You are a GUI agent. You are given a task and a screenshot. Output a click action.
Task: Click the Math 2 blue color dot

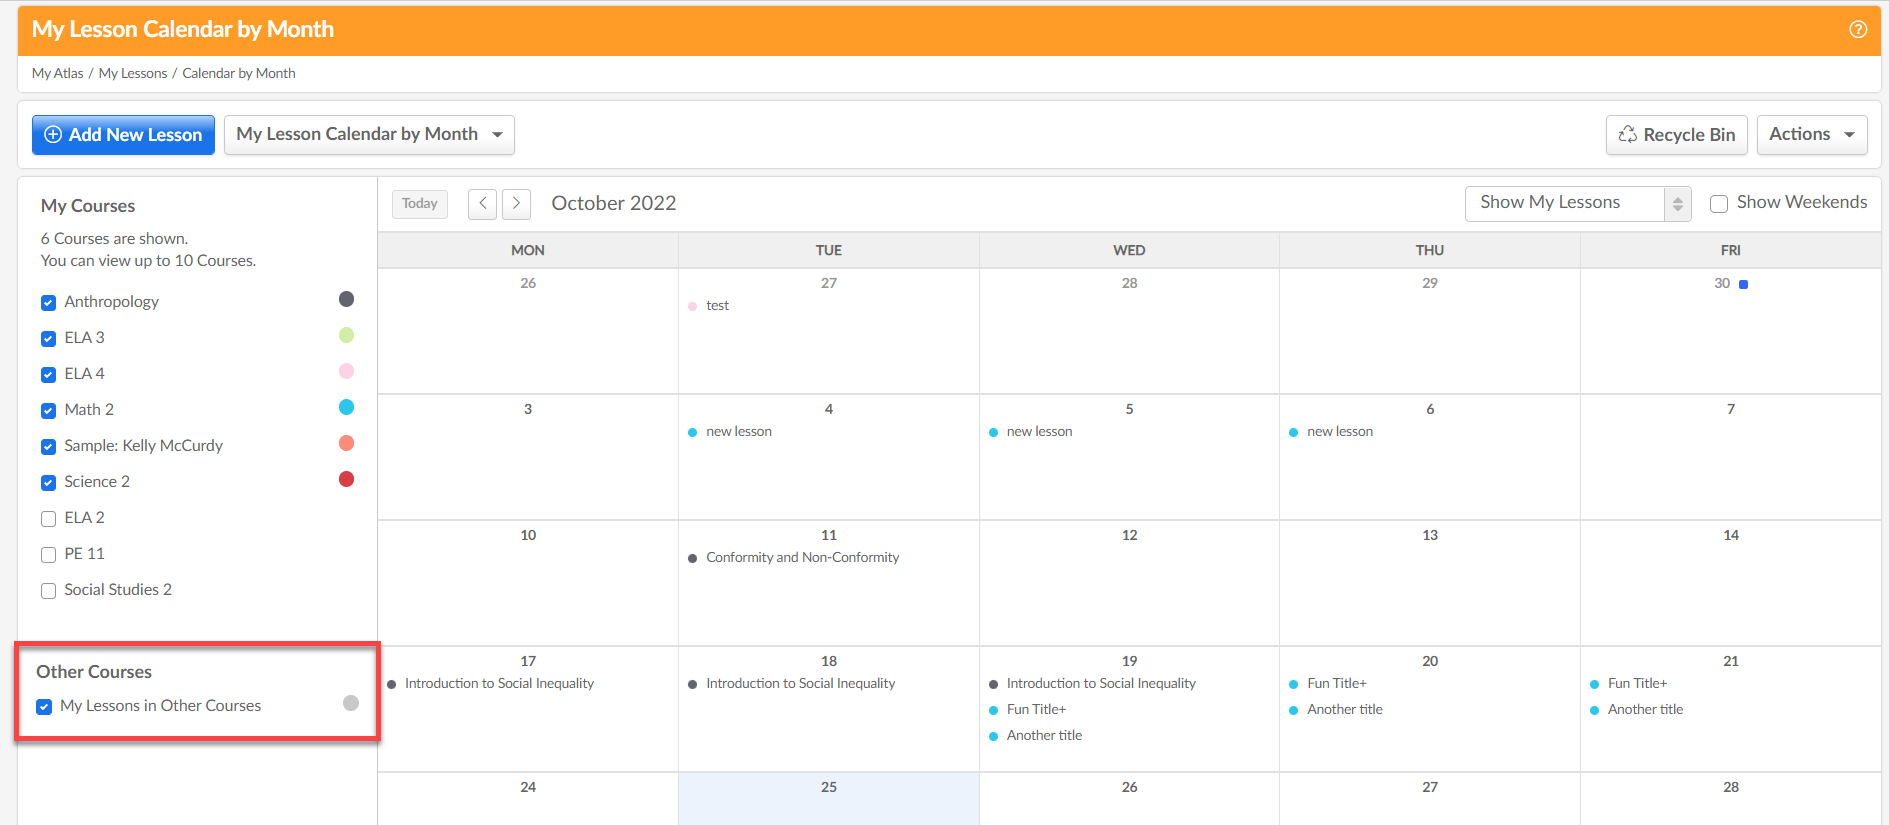coord(346,407)
